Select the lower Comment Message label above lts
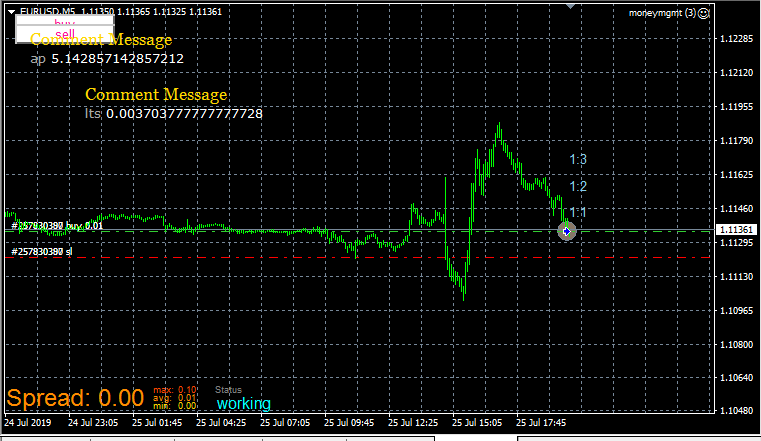The width and height of the screenshot is (761, 441). (x=156, y=95)
